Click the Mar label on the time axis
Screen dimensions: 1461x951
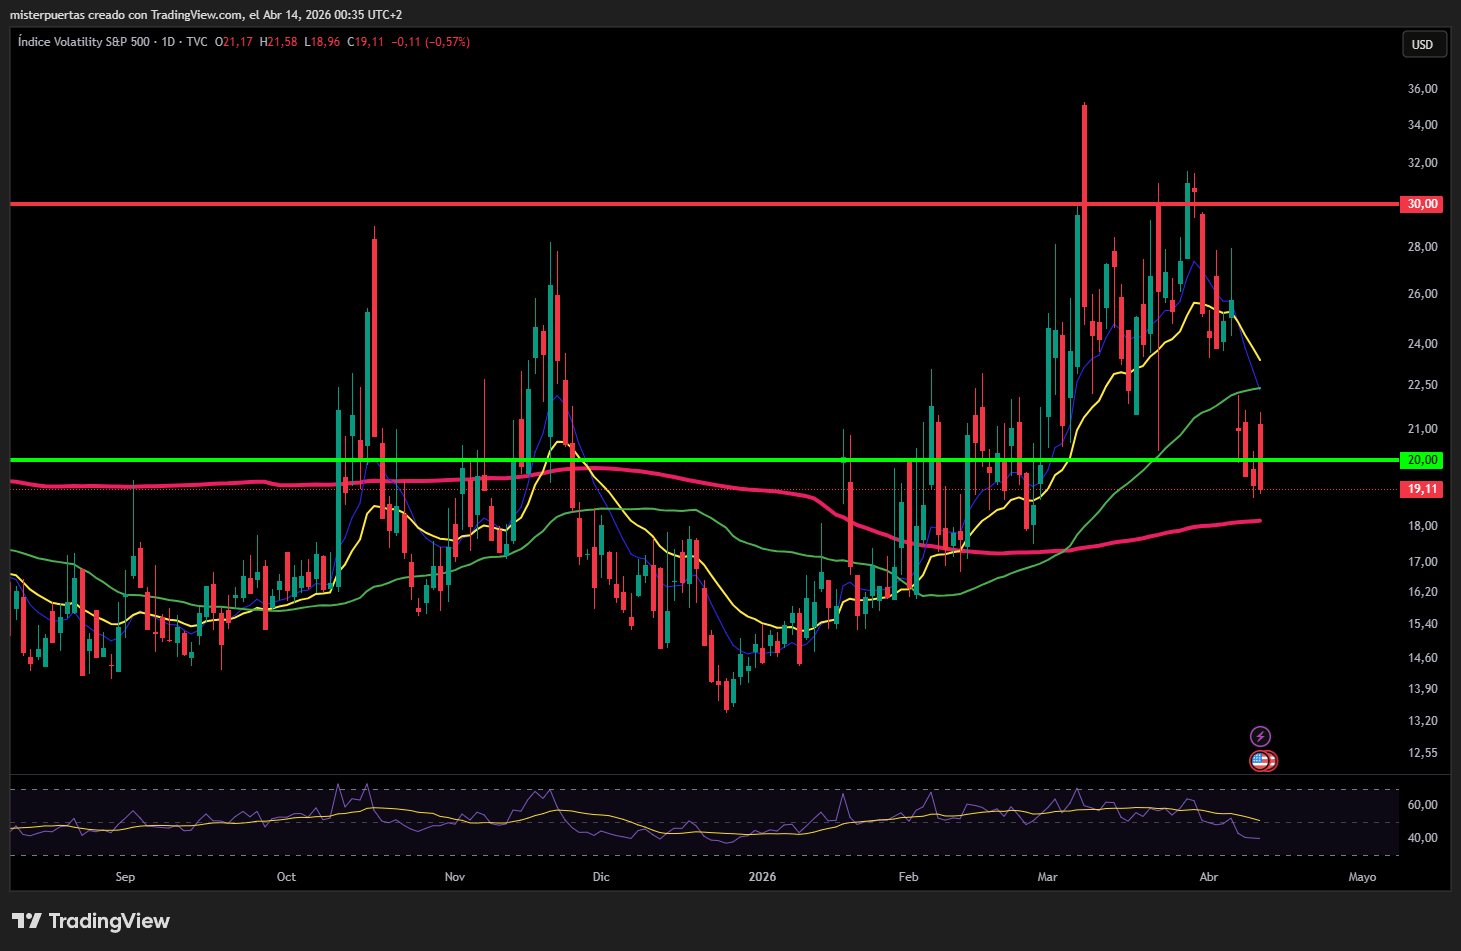[x=1047, y=877]
